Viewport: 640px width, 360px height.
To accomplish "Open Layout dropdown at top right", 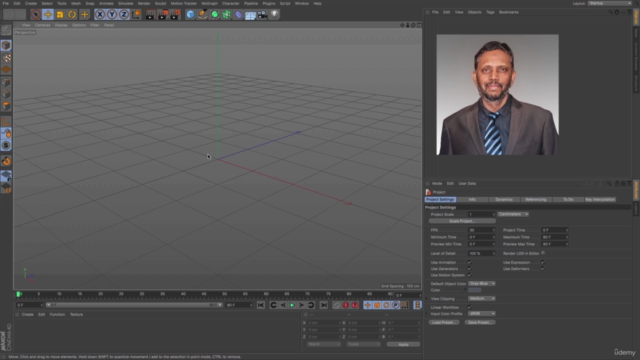I will [610, 3].
